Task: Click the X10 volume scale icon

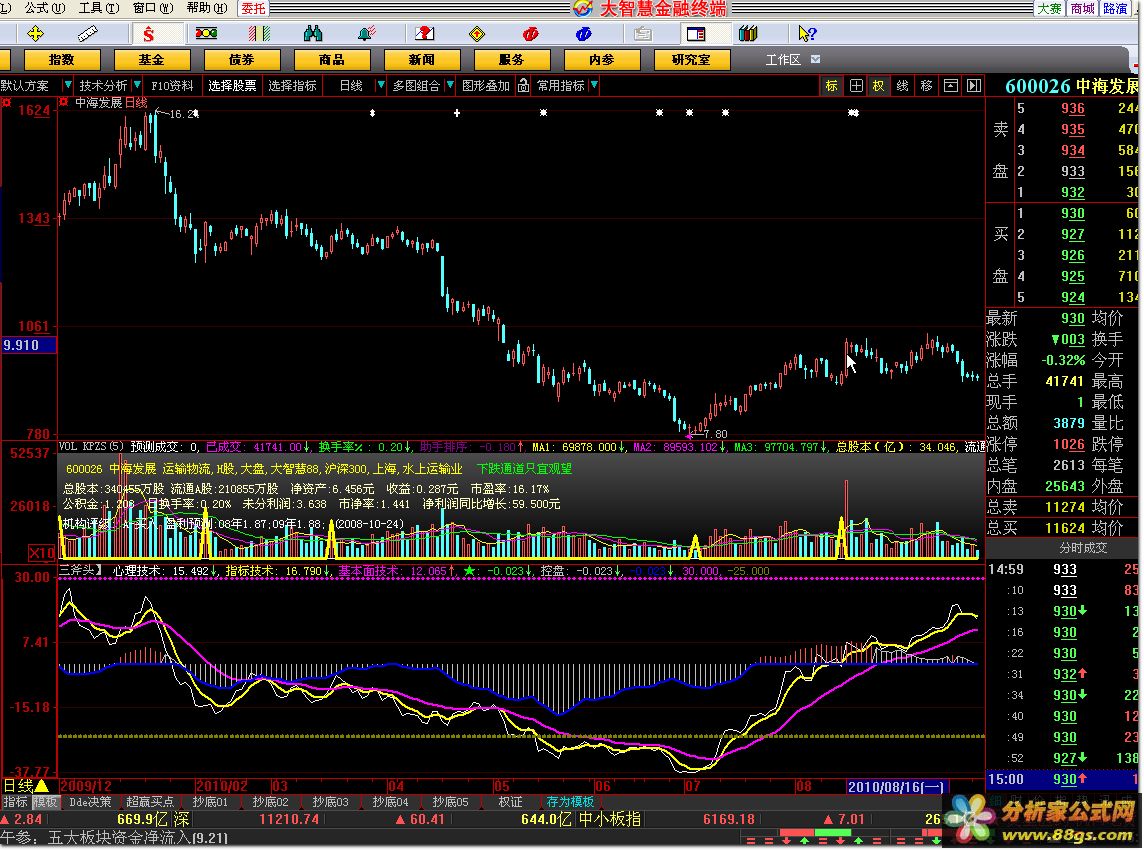Action: pos(42,552)
